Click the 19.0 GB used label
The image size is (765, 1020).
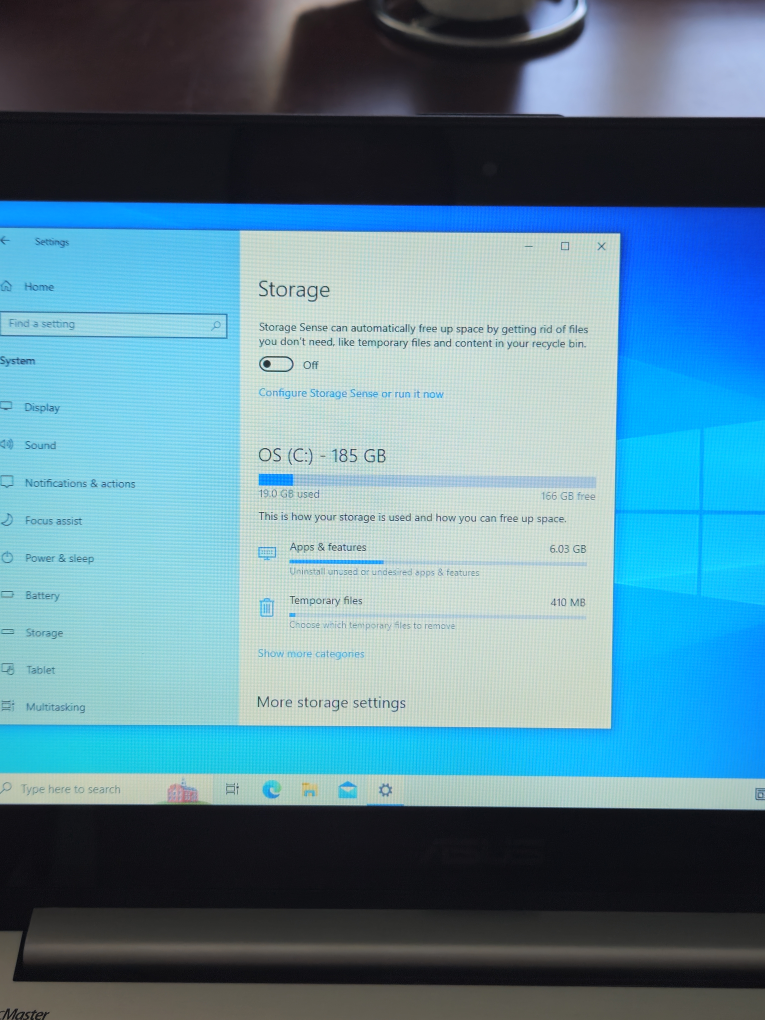coord(289,494)
